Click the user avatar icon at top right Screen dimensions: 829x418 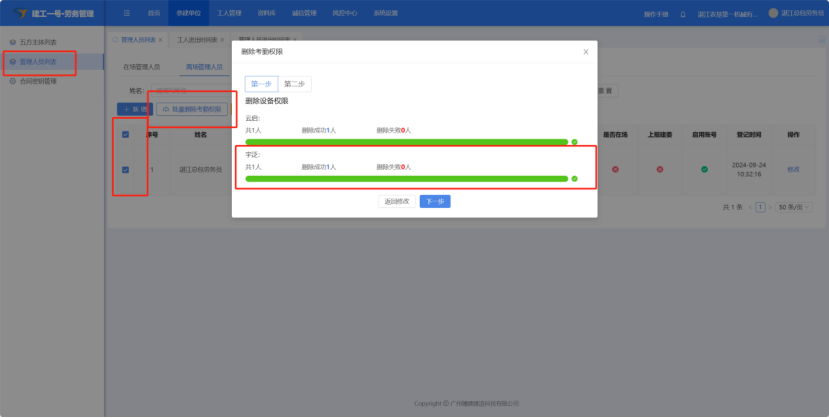pos(773,13)
